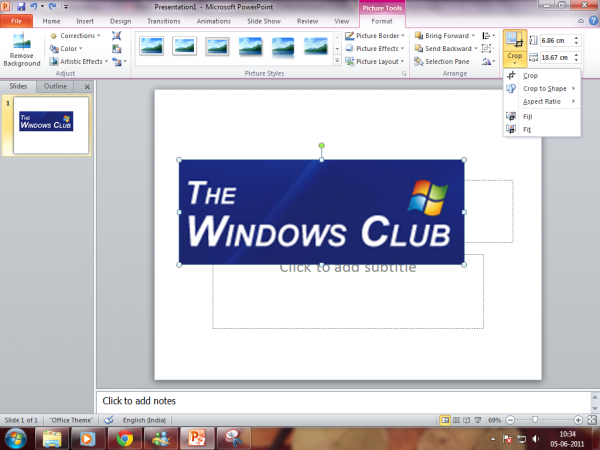Viewport: 600px width, 450px height.
Task: Start Slide Show view from status bar
Action: [x=478, y=420]
